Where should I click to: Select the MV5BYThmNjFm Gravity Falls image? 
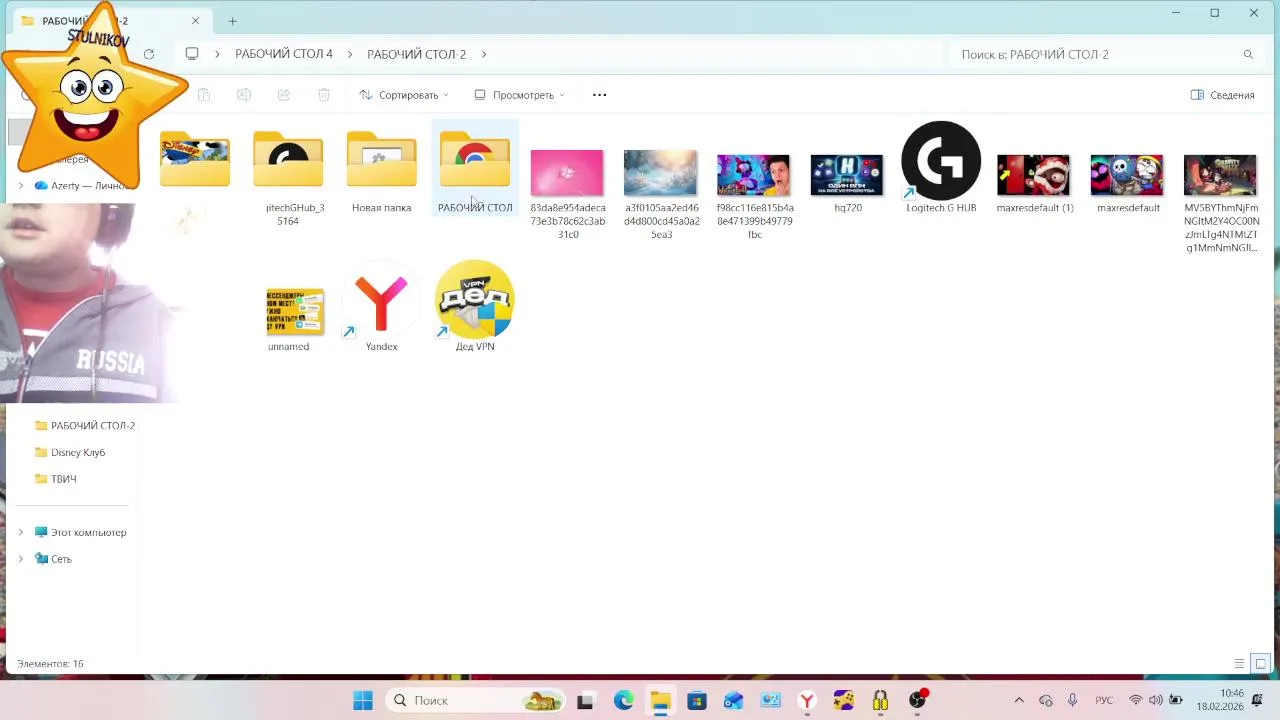1220,174
